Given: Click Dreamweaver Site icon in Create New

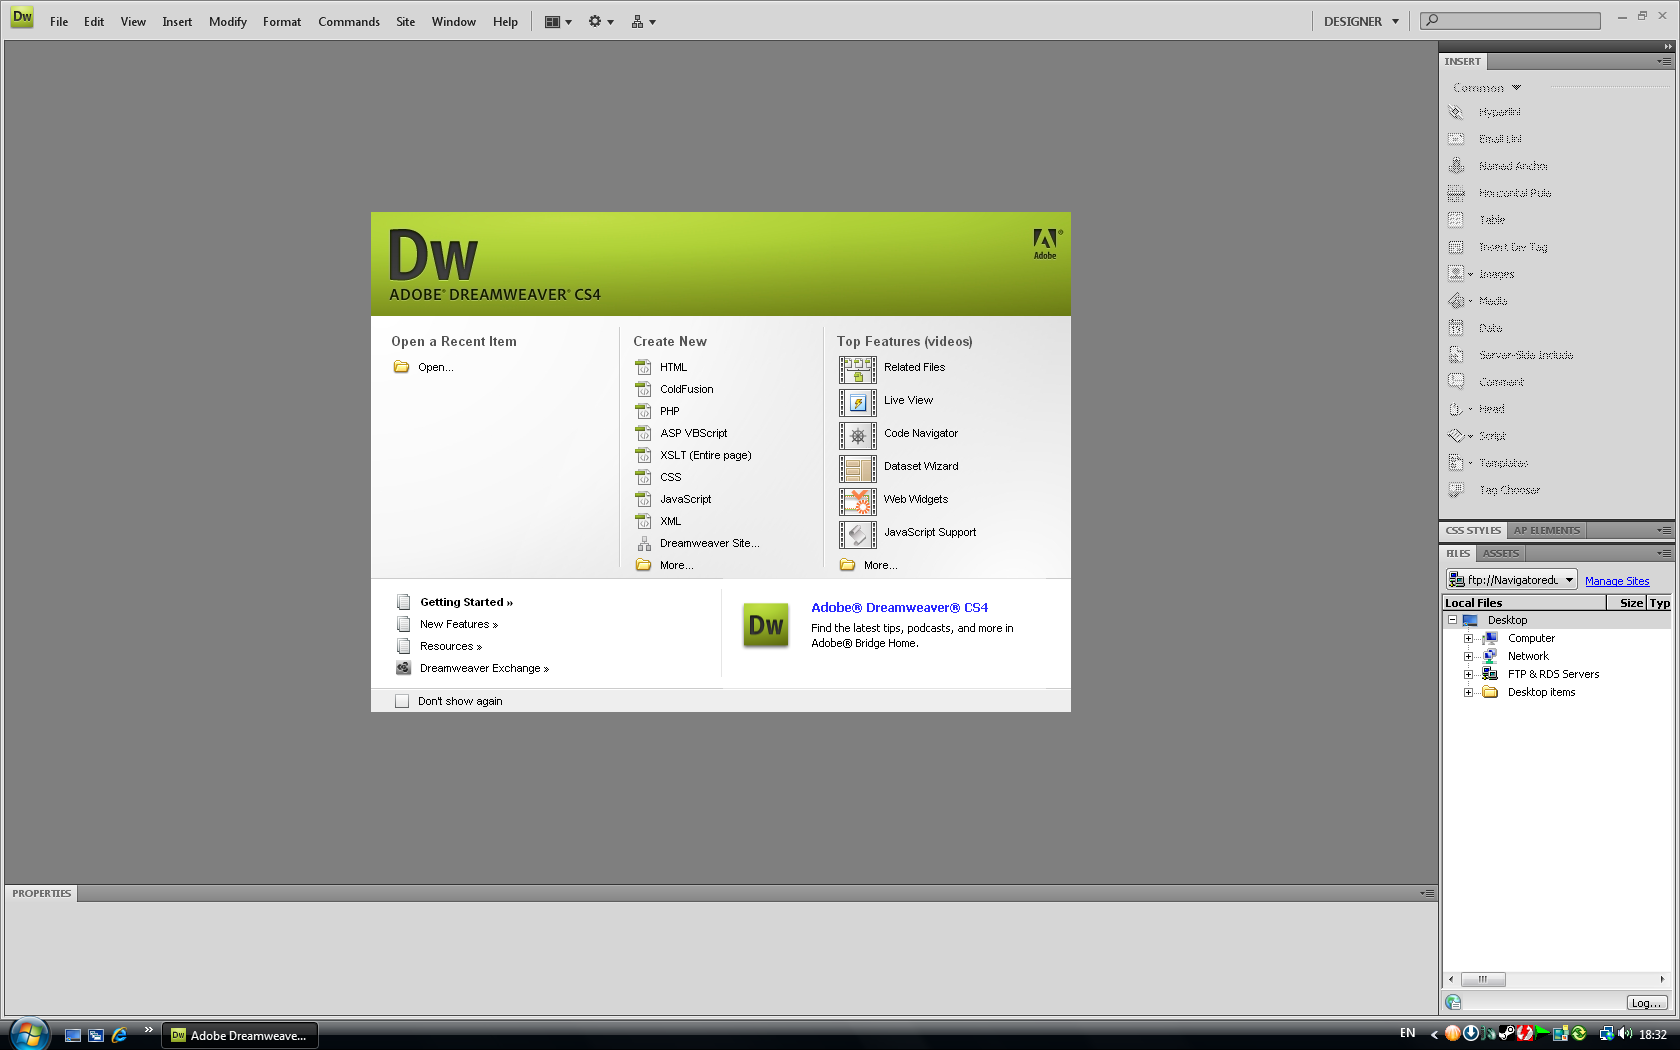Looking at the screenshot, I should (x=644, y=543).
